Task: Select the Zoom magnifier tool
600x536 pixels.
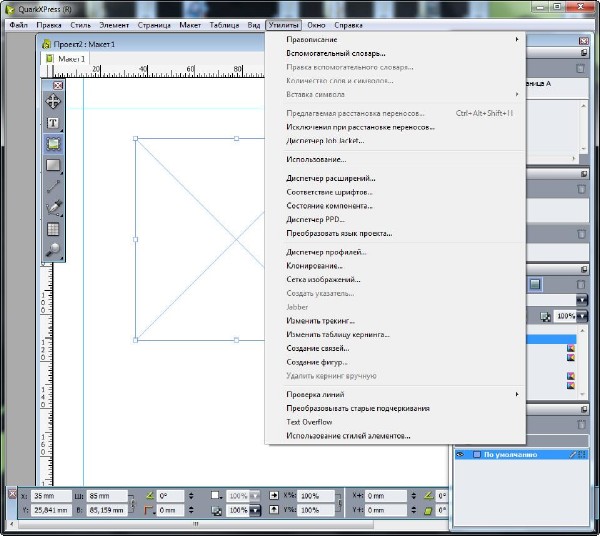Action: point(54,249)
